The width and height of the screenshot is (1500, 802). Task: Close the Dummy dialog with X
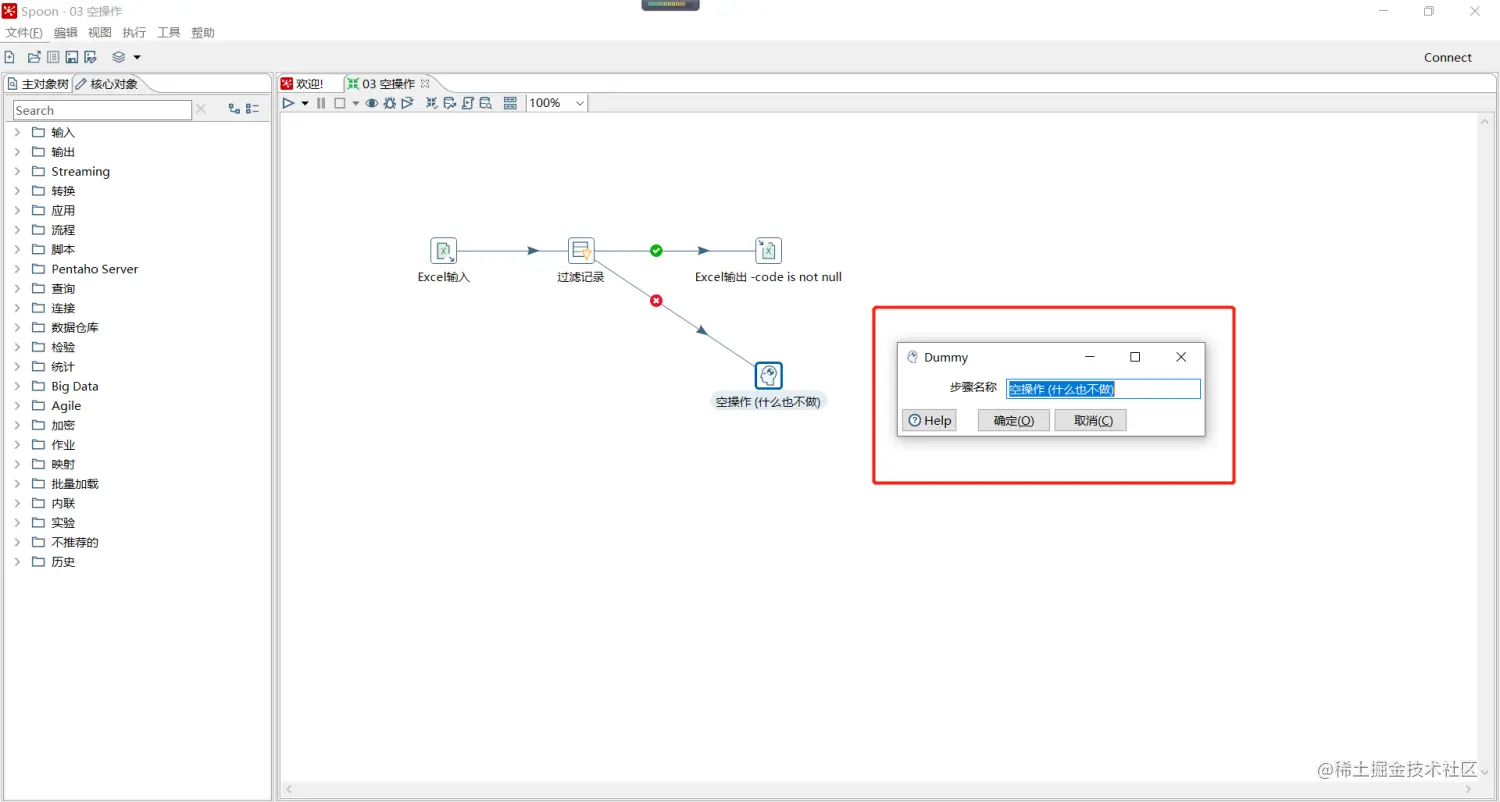point(1181,357)
